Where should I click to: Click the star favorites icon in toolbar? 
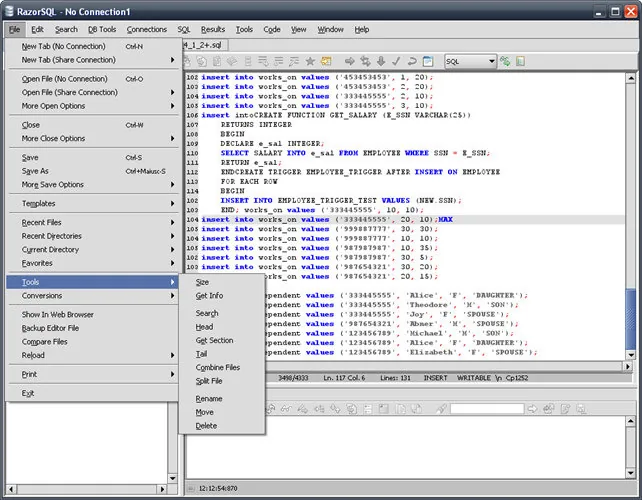310,61
